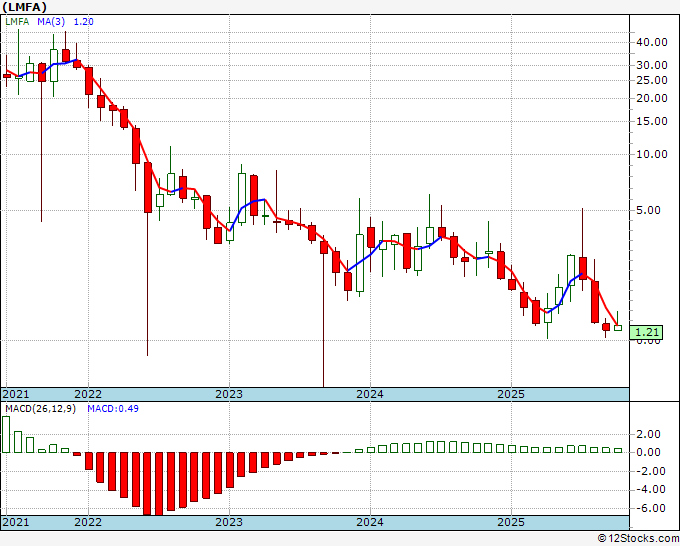Click the (LMFA) chart title
Screen dimensions: 680x546
point(24,7)
